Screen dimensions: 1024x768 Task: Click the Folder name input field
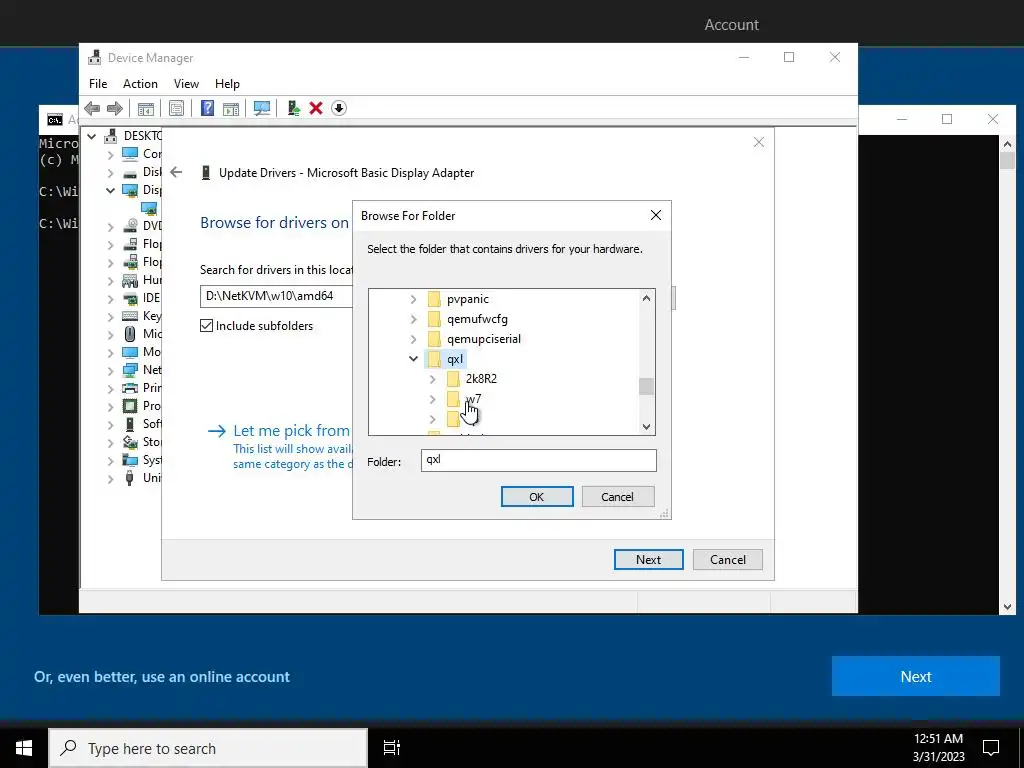[x=538, y=460]
